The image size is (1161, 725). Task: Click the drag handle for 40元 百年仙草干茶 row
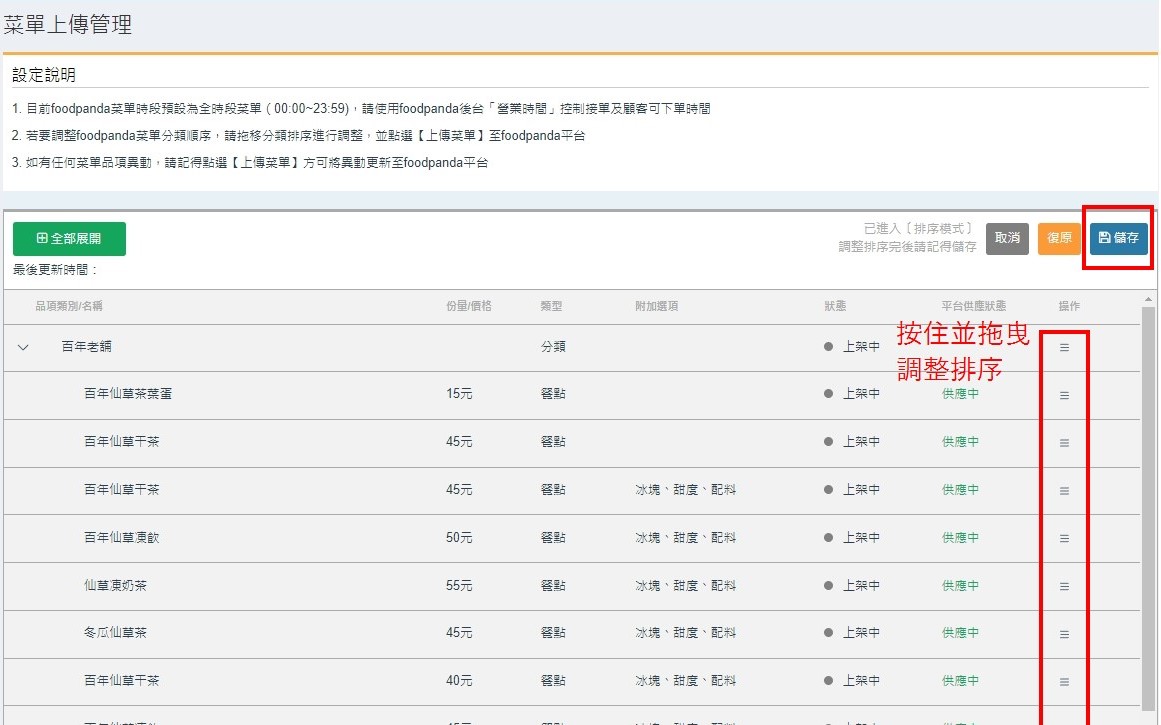coord(1064,682)
